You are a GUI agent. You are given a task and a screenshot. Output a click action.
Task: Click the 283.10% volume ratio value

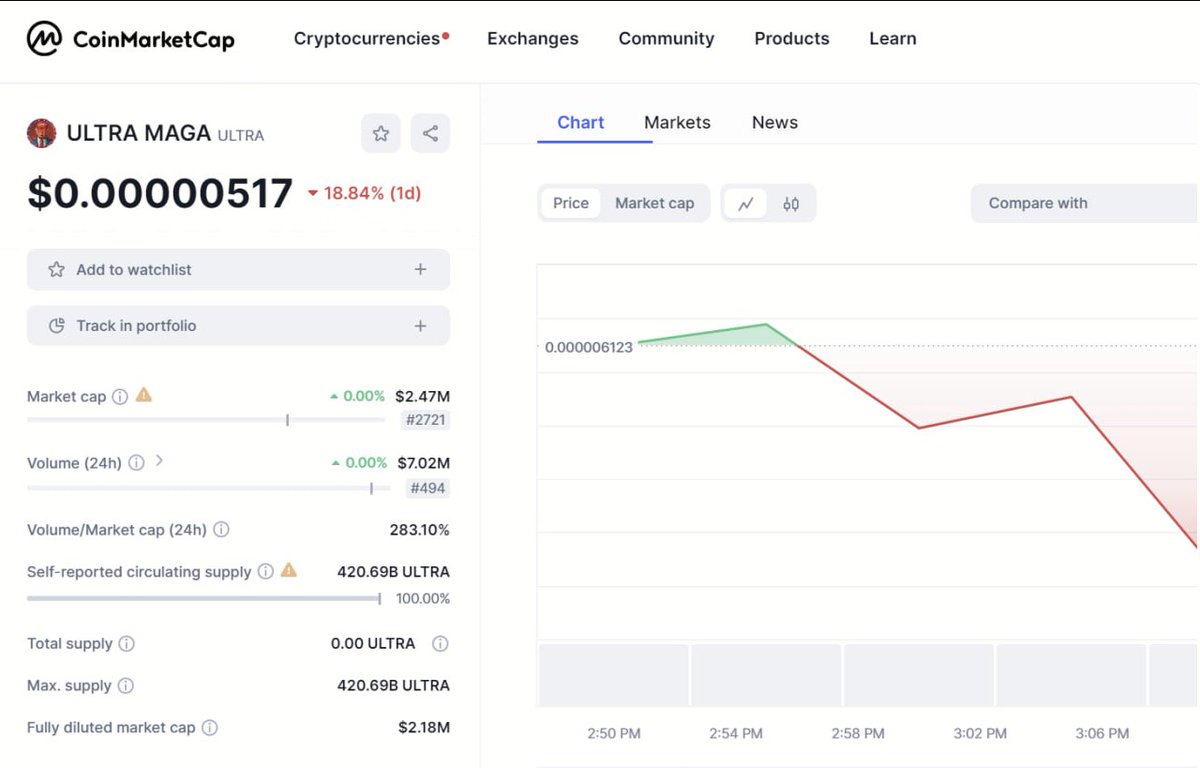click(419, 530)
